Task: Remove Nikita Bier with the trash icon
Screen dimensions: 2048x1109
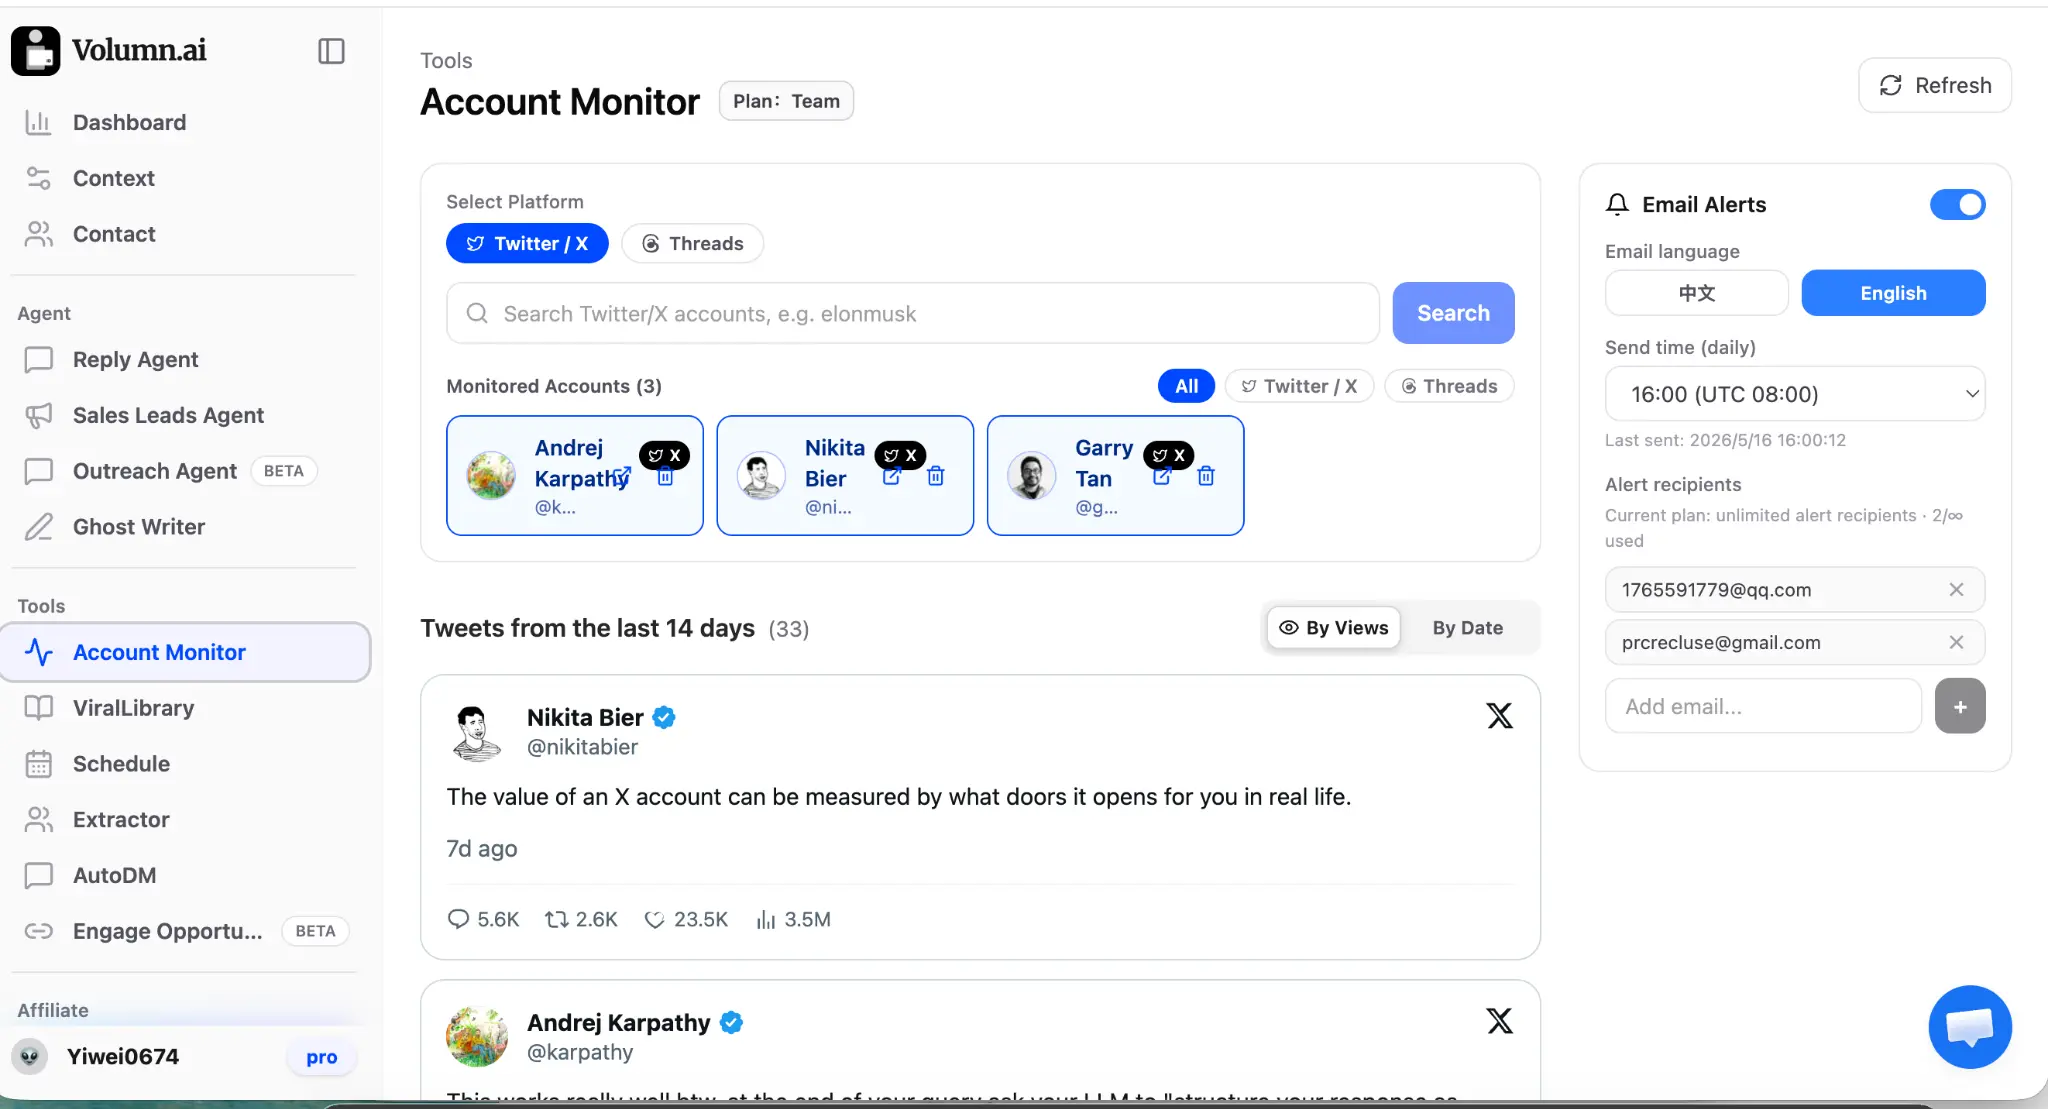Action: [x=936, y=476]
